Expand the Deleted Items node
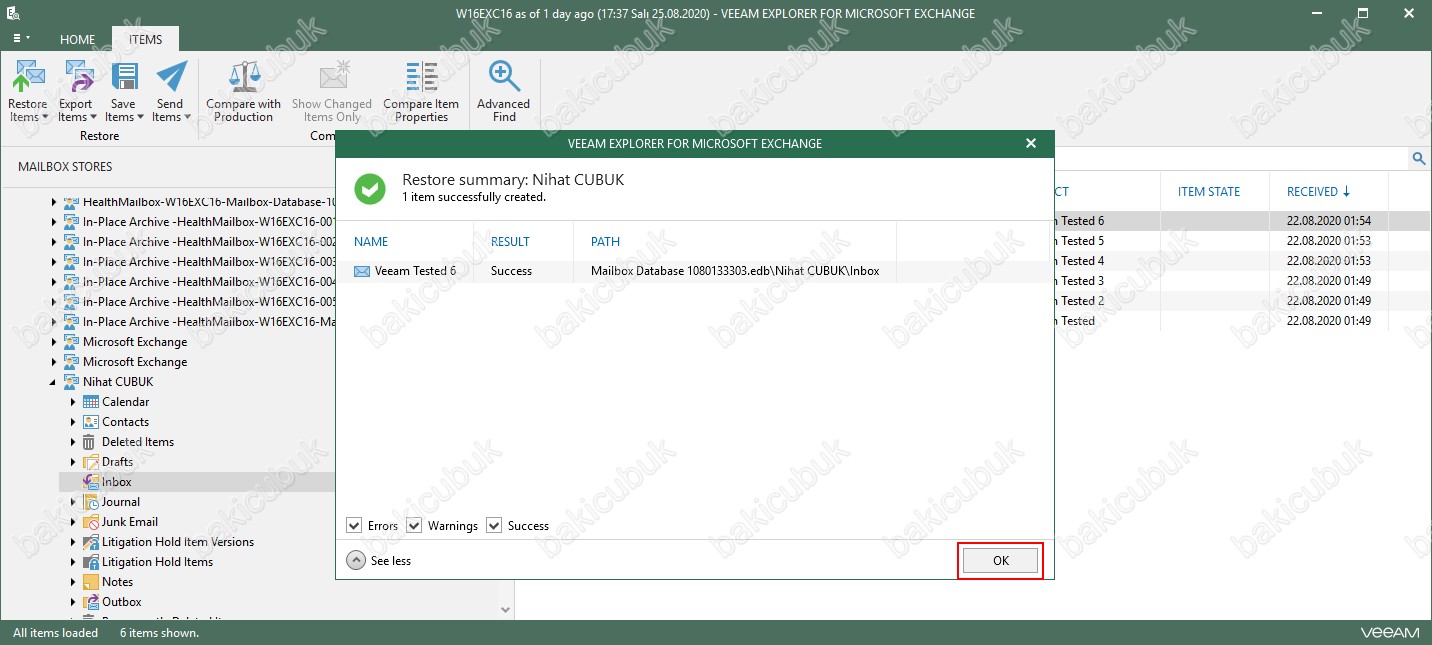Screen dimensions: 1432x645 point(73,442)
